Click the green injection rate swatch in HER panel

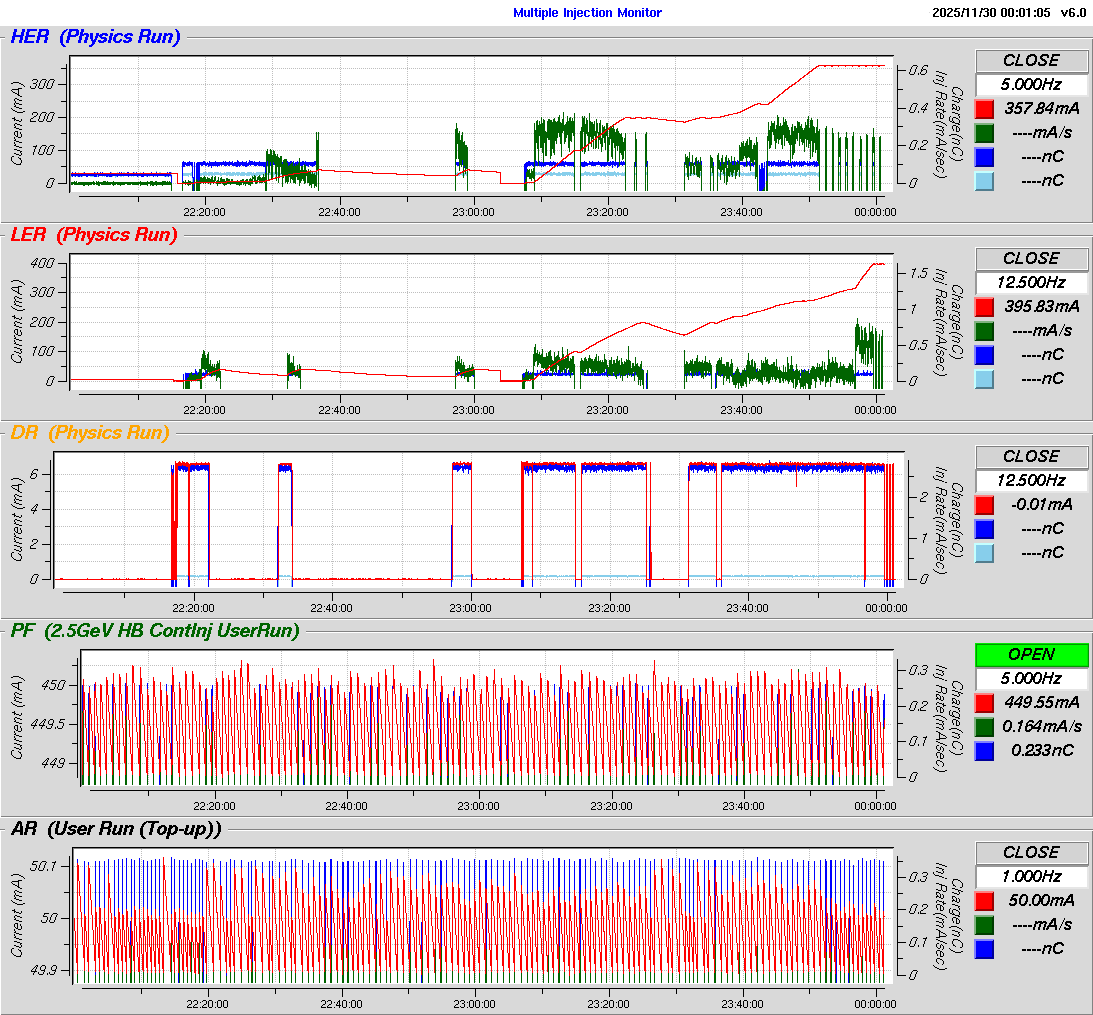[985, 132]
